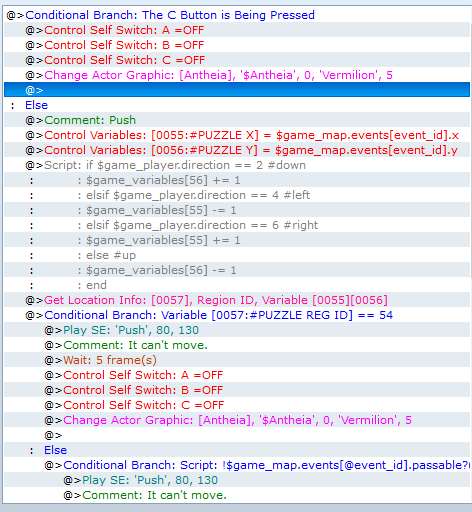Select Play SE 'Push' line under the Variable == 54 branch

(237, 330)
